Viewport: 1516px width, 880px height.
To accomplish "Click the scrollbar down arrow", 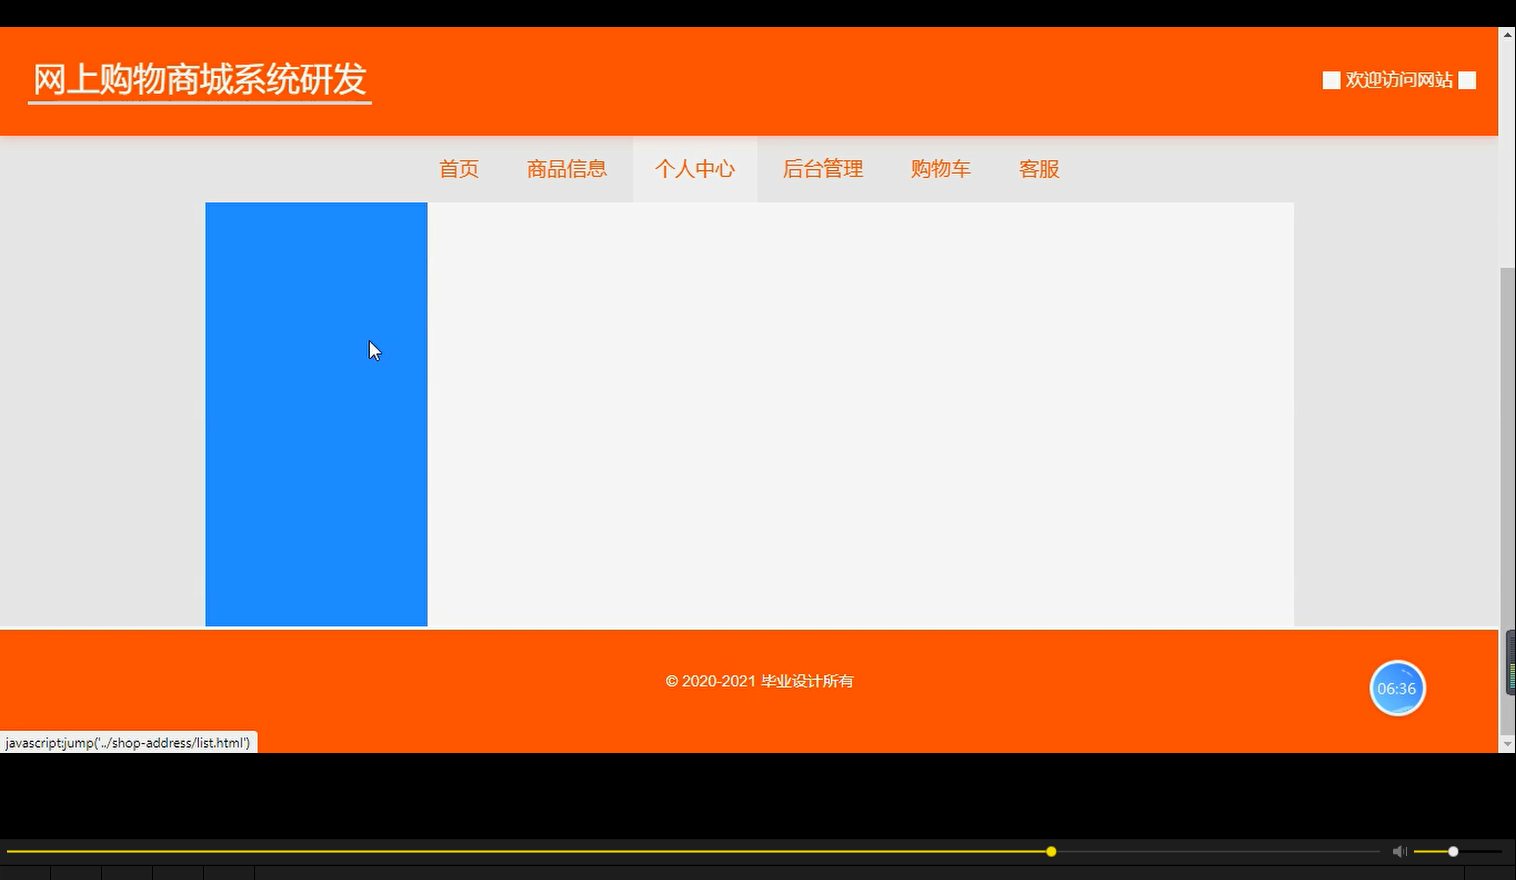I will pyautogui.click(x=1506, y=743).
